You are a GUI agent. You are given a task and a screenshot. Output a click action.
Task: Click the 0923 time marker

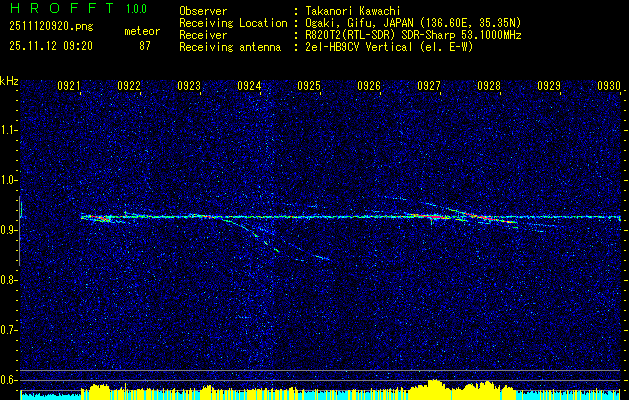tap(189, 85)
